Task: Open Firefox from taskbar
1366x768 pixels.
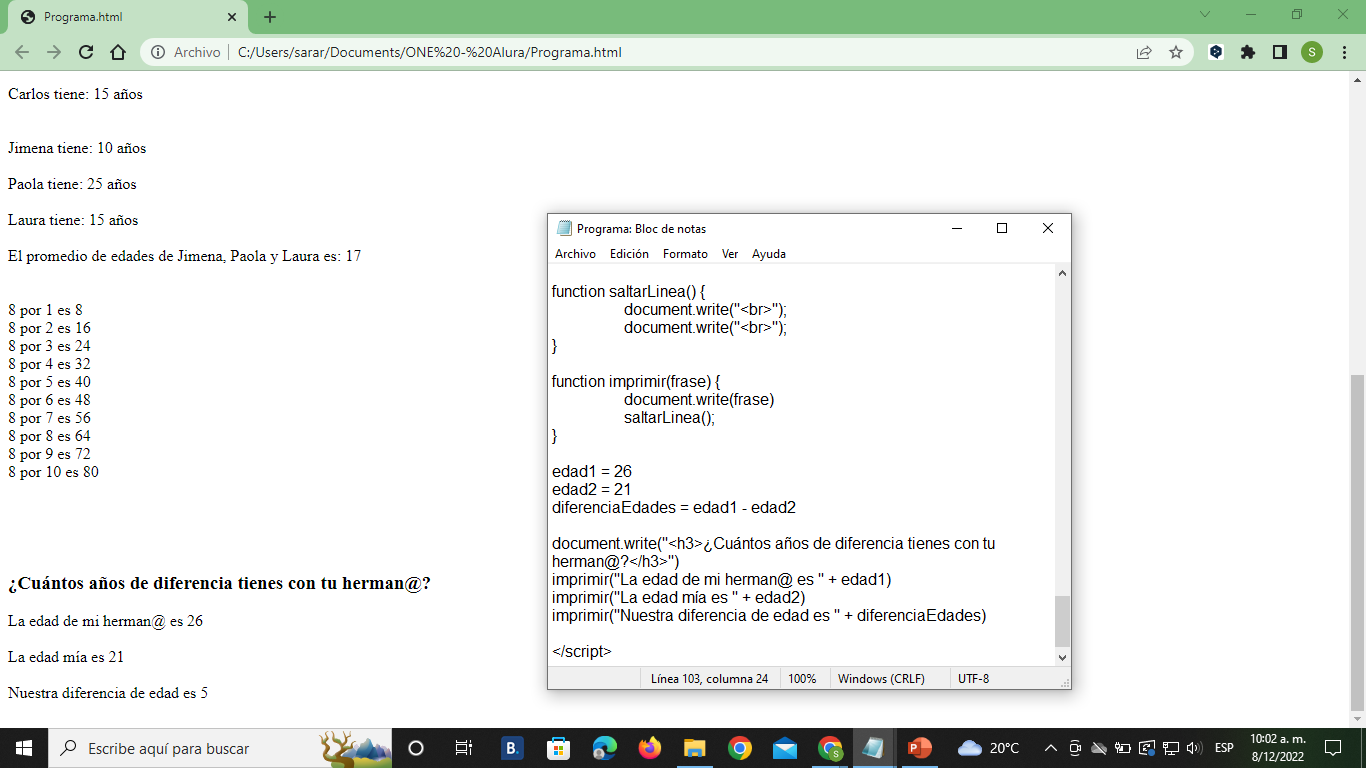Action: pyautogui.click(x=650, y=748)
